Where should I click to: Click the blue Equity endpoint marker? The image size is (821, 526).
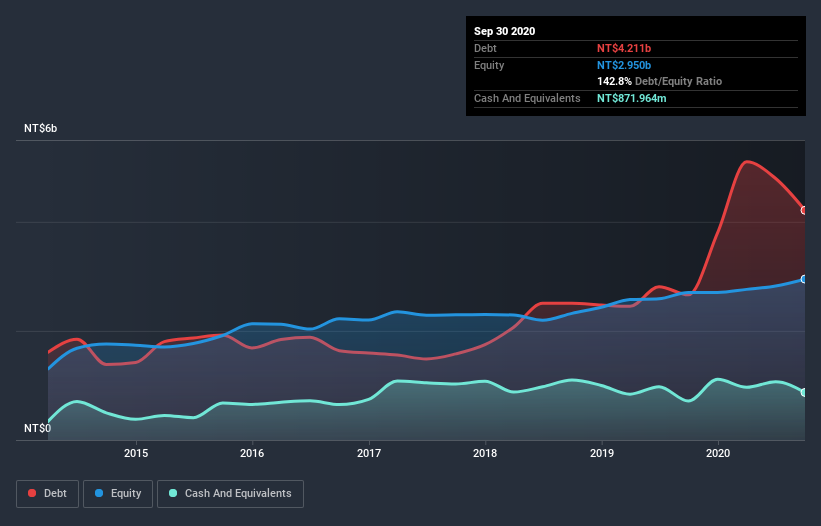point(804,279)
